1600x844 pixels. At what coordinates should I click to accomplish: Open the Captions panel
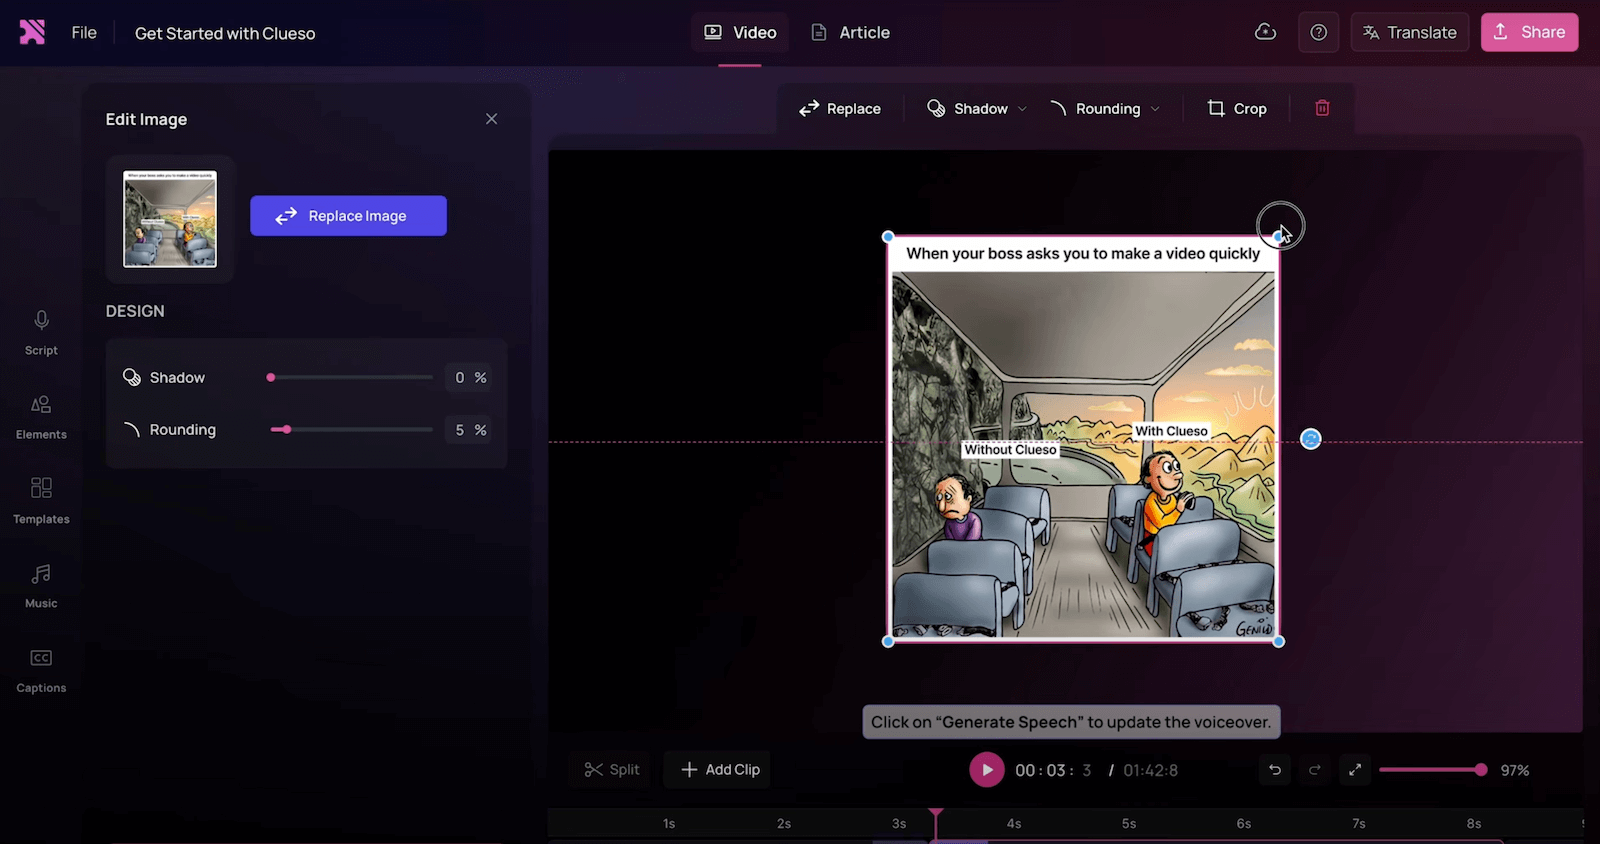pyautogui.click(x=41, y=669)
